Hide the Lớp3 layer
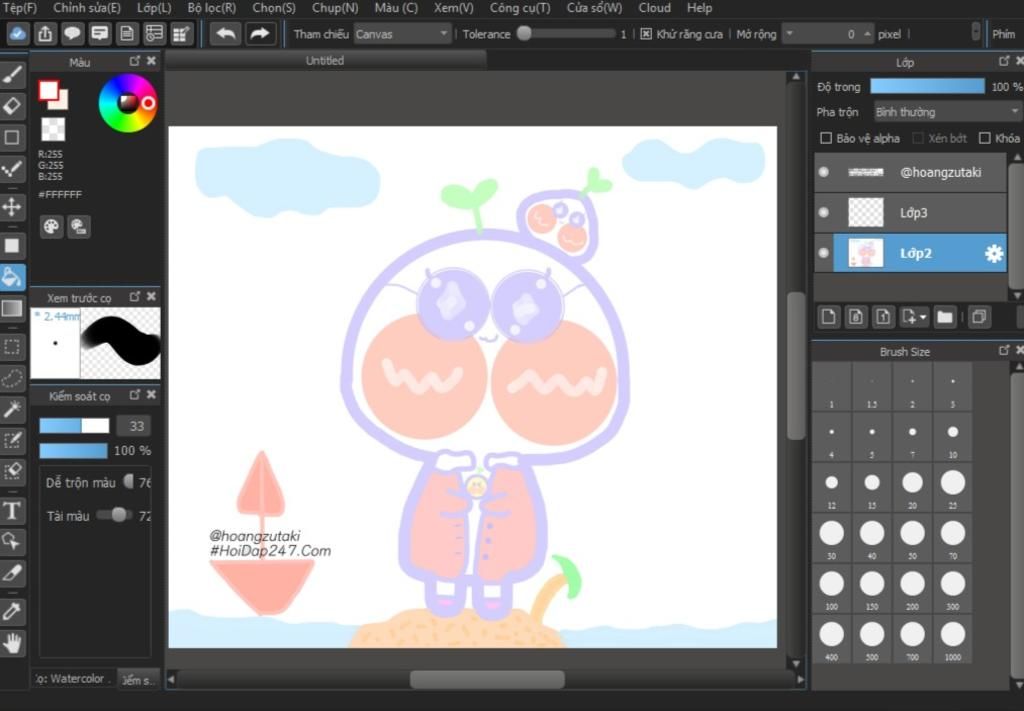 pos(824,212)
